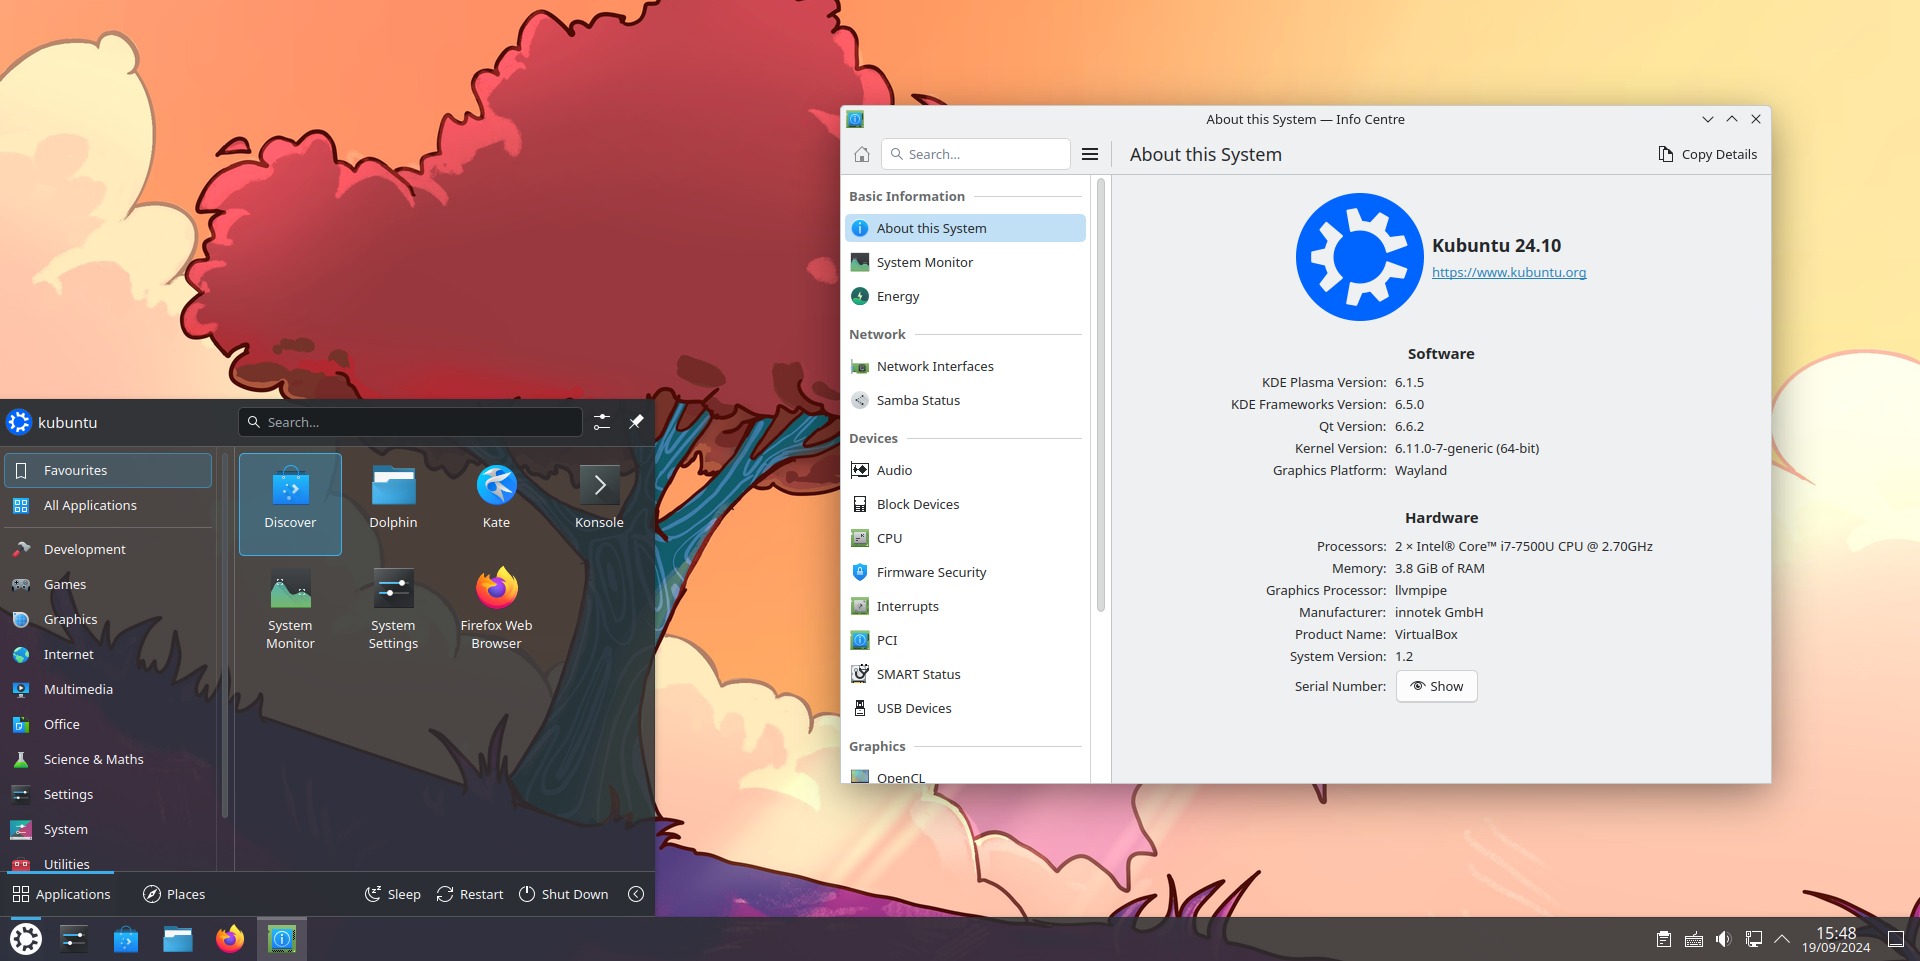Screen dimensions: 1920x961
Task: Open the clock and date widget
Action: [x=1836, y=939]
